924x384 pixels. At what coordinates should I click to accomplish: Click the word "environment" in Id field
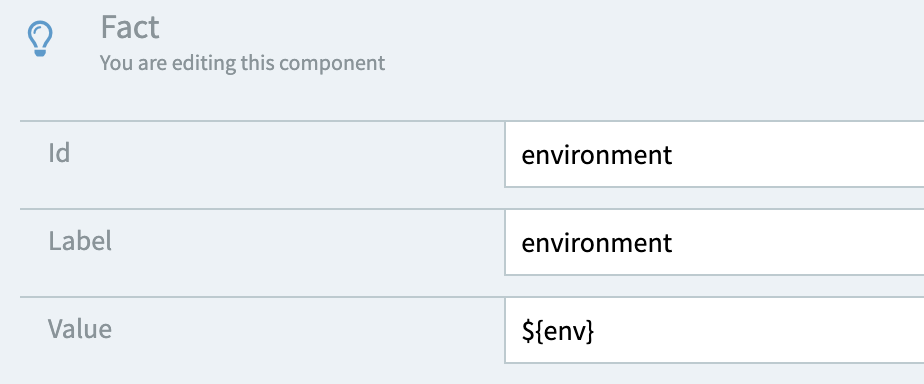596,155
